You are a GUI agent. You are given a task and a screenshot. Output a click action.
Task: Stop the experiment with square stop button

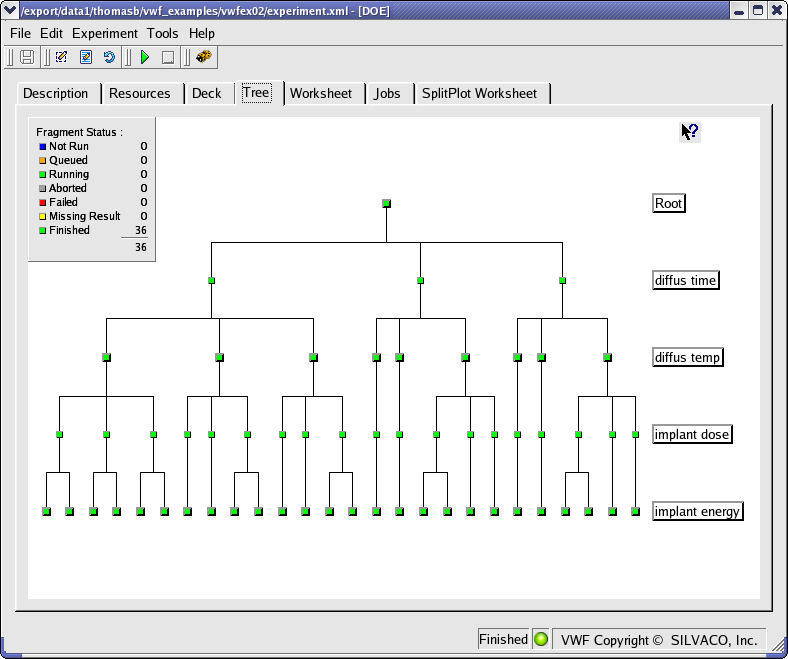point(168,57)
